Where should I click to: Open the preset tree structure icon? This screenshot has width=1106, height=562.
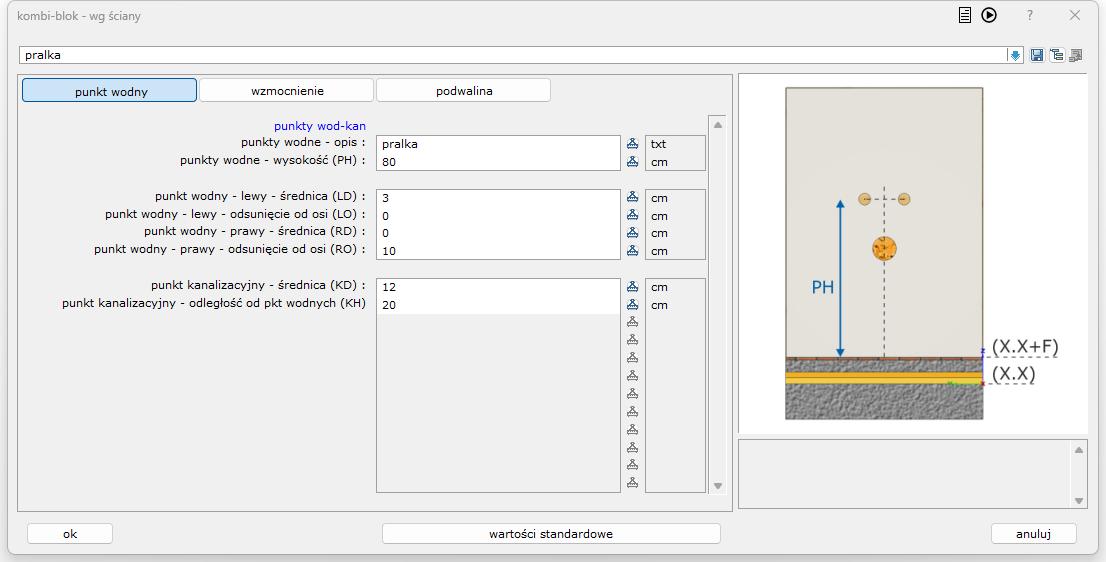tap(1056, 56)
